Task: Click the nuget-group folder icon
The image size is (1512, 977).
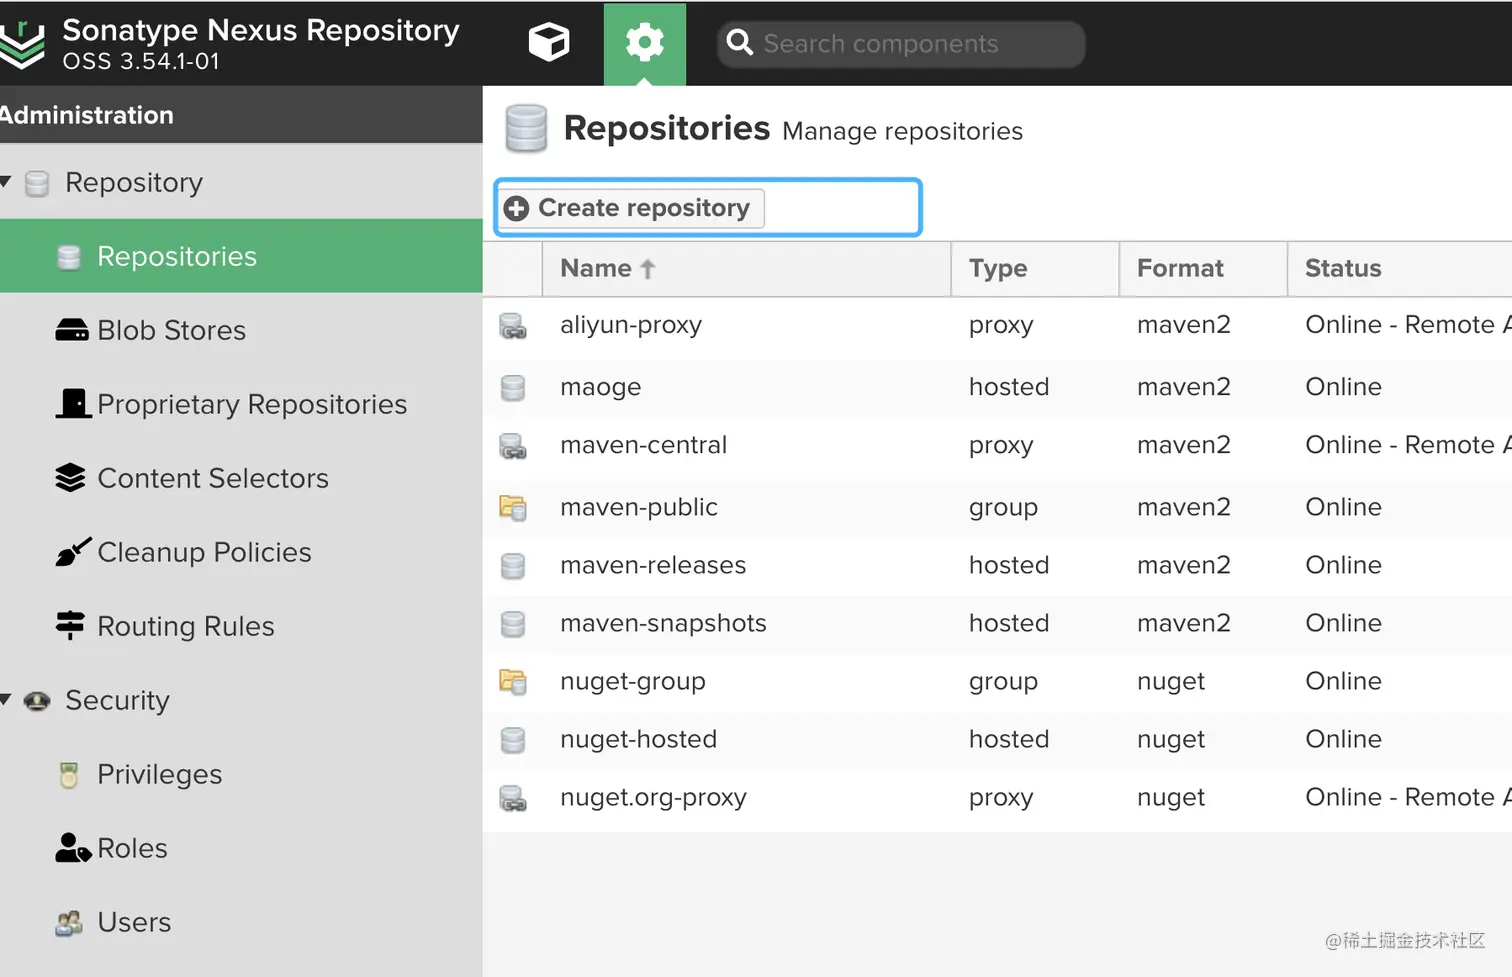Action: point(513,682)
